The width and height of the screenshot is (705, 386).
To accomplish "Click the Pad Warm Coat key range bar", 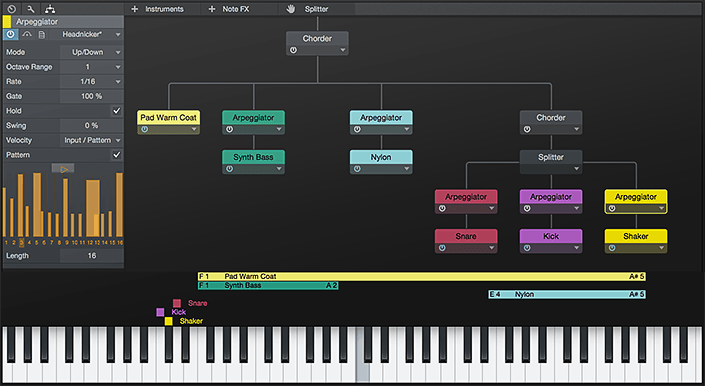I will click(x=422, y=276).
